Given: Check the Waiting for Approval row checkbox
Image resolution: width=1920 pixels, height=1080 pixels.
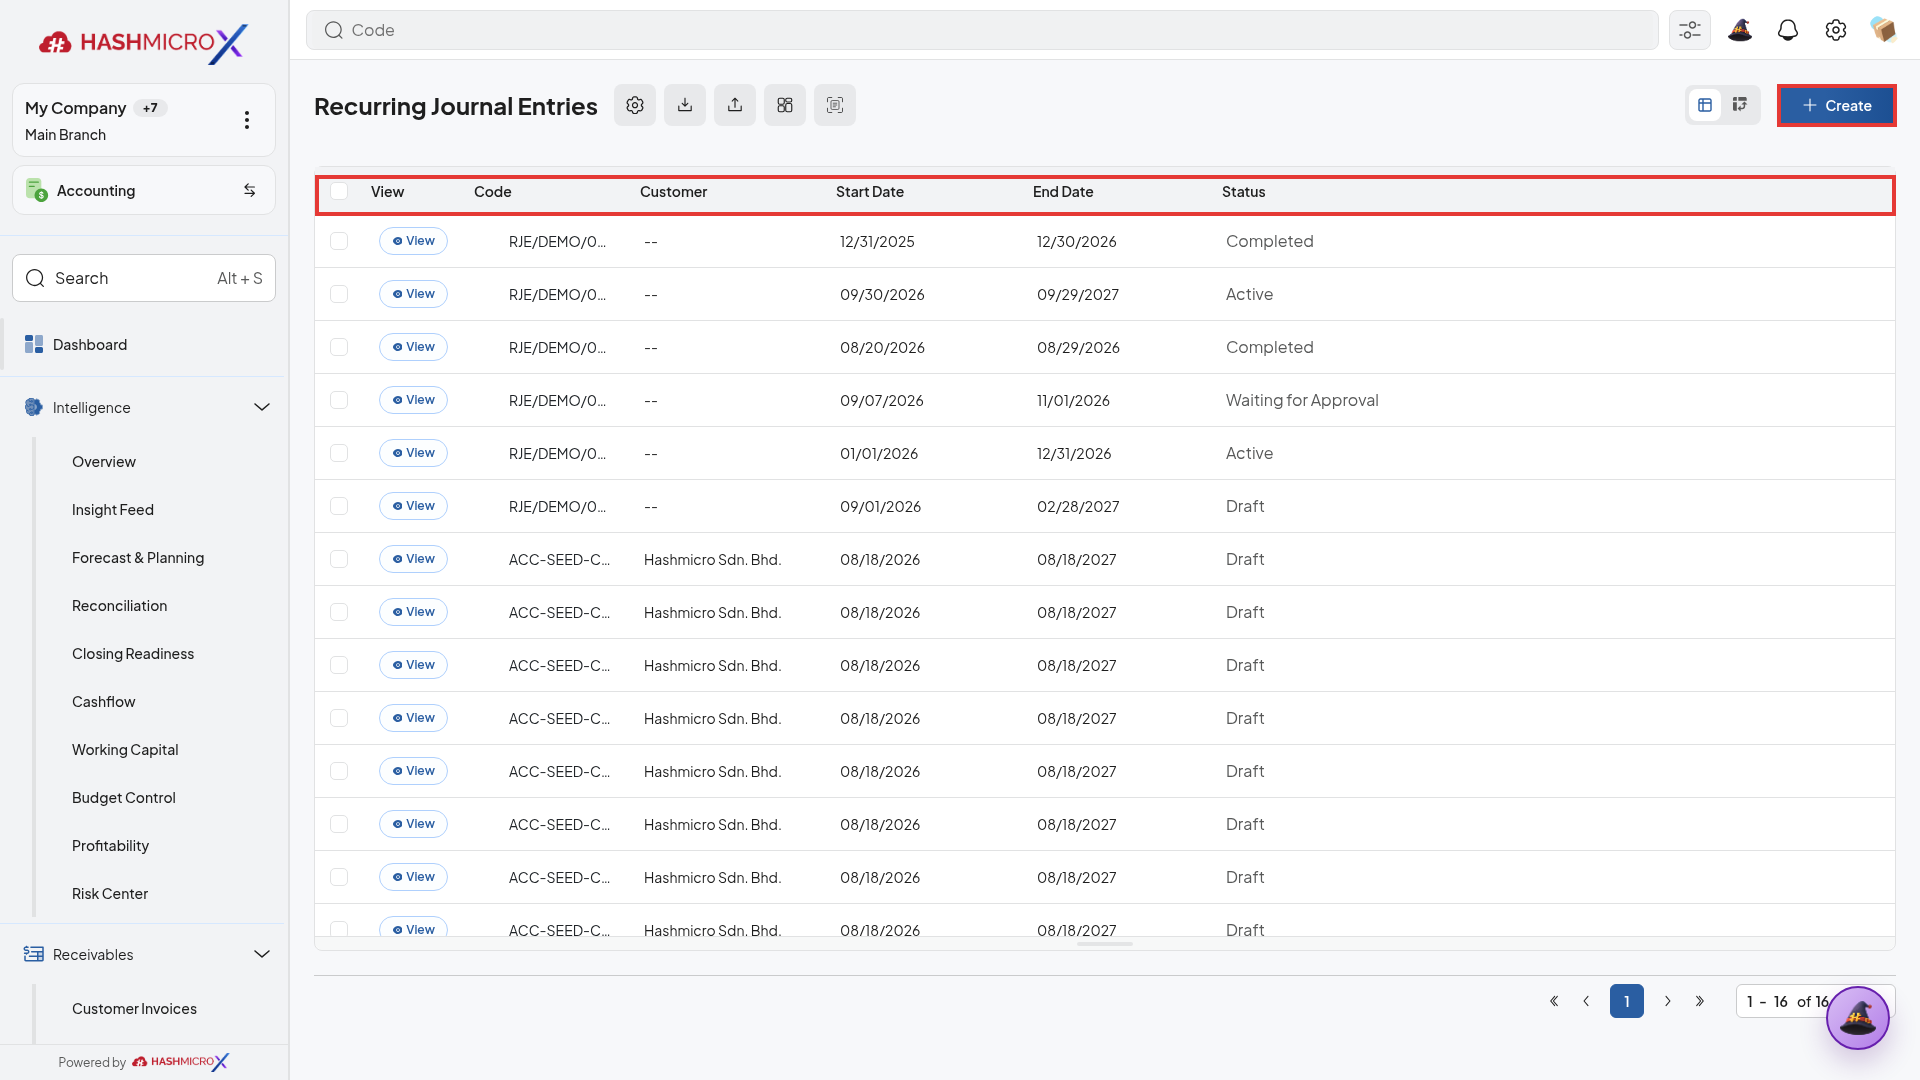Looking at the screenshot, I should click(339, 400).
